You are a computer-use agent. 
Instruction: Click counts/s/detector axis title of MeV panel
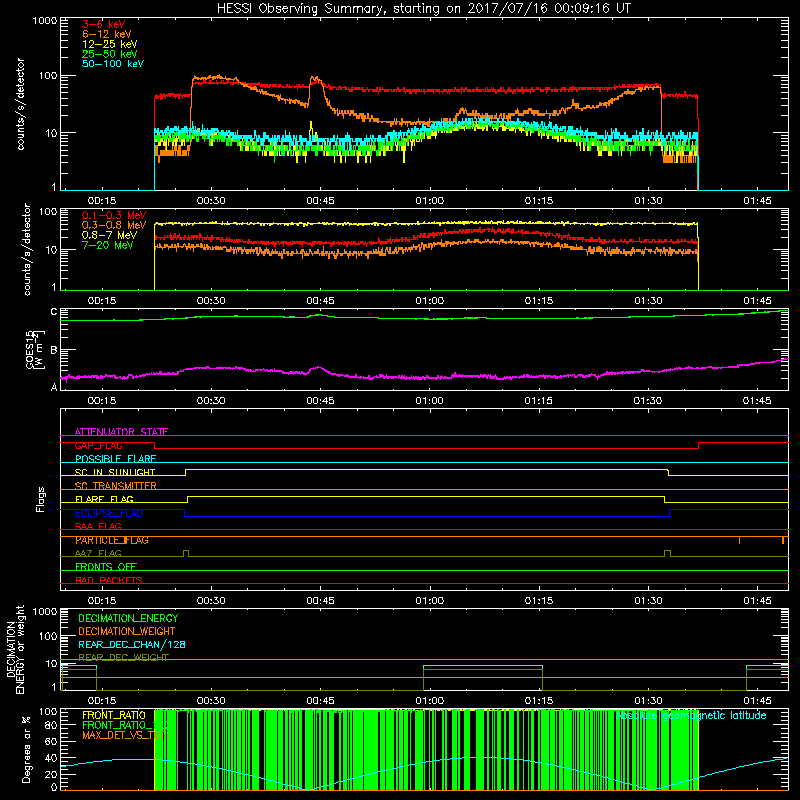coord(27,249)
